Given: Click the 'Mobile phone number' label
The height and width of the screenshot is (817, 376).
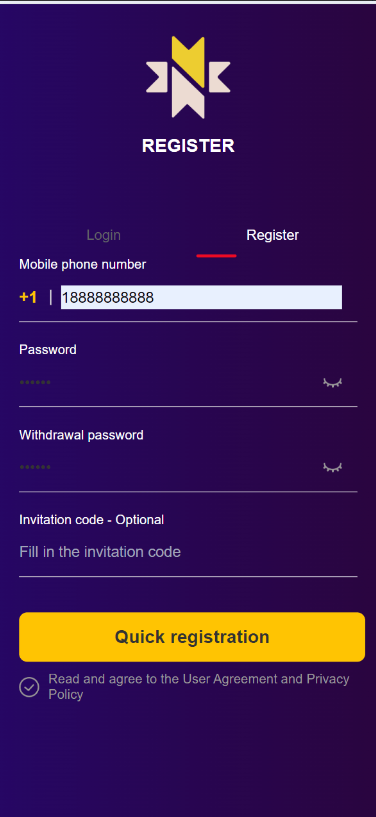Looking at the screenshot, I should click(82, 265).
